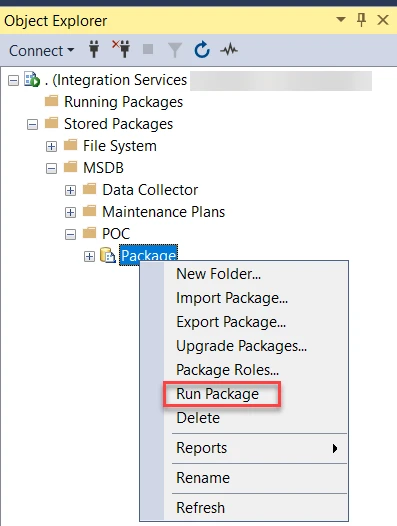This screenshot has width=397, height=526.
Task: Expand the Maintenance Plans node
Action: coord(70,212)
